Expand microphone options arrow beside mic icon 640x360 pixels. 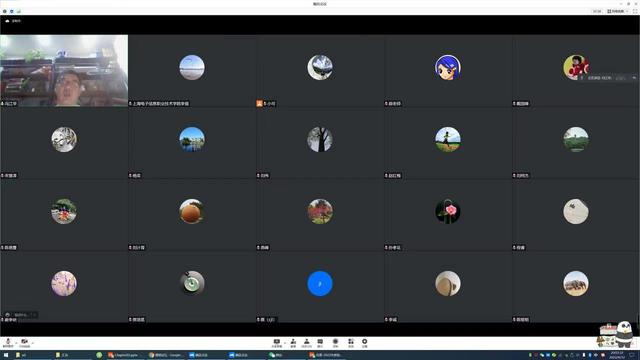click(x=16, y=343)
